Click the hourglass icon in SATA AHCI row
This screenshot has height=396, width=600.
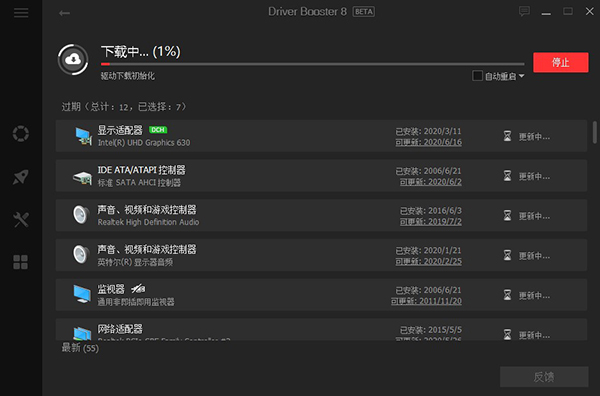[507, 176]
